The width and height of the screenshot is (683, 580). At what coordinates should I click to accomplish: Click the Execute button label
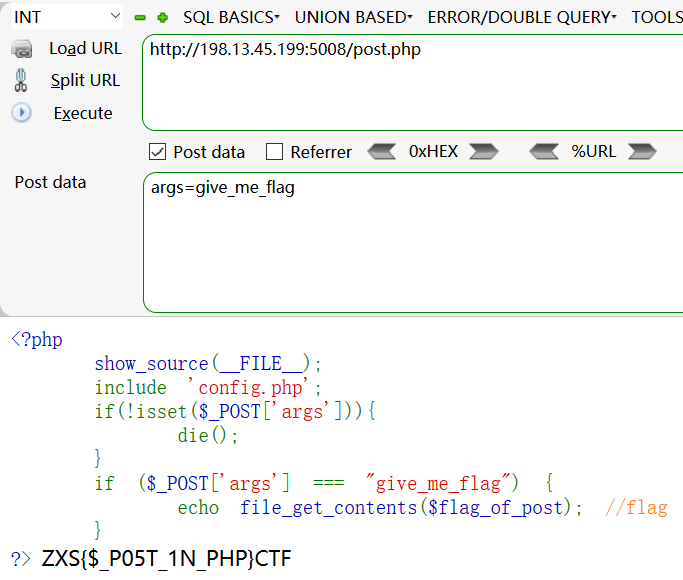[x=83, y=113]
